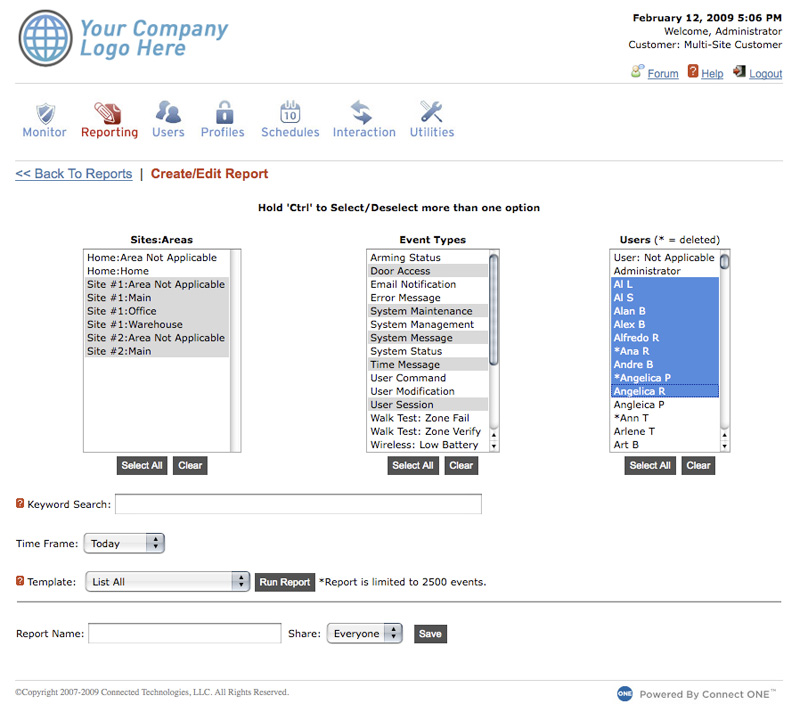Viewport: 800px width, 704px height.
Task: Open the Interaction arrows icon
Action: pyautogui.click(x=363, y=112)
